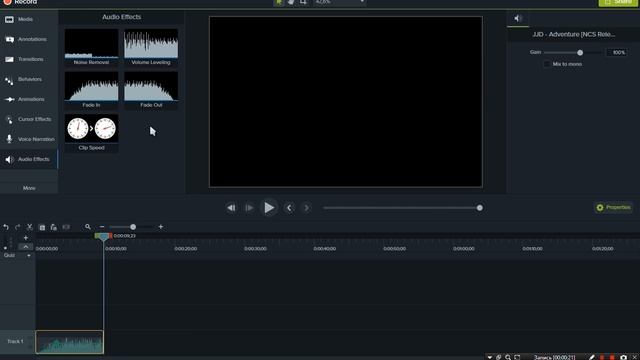Click the JJD - Adventure clip title
This screenshot has height=360, width=640.
click(573, 34)
